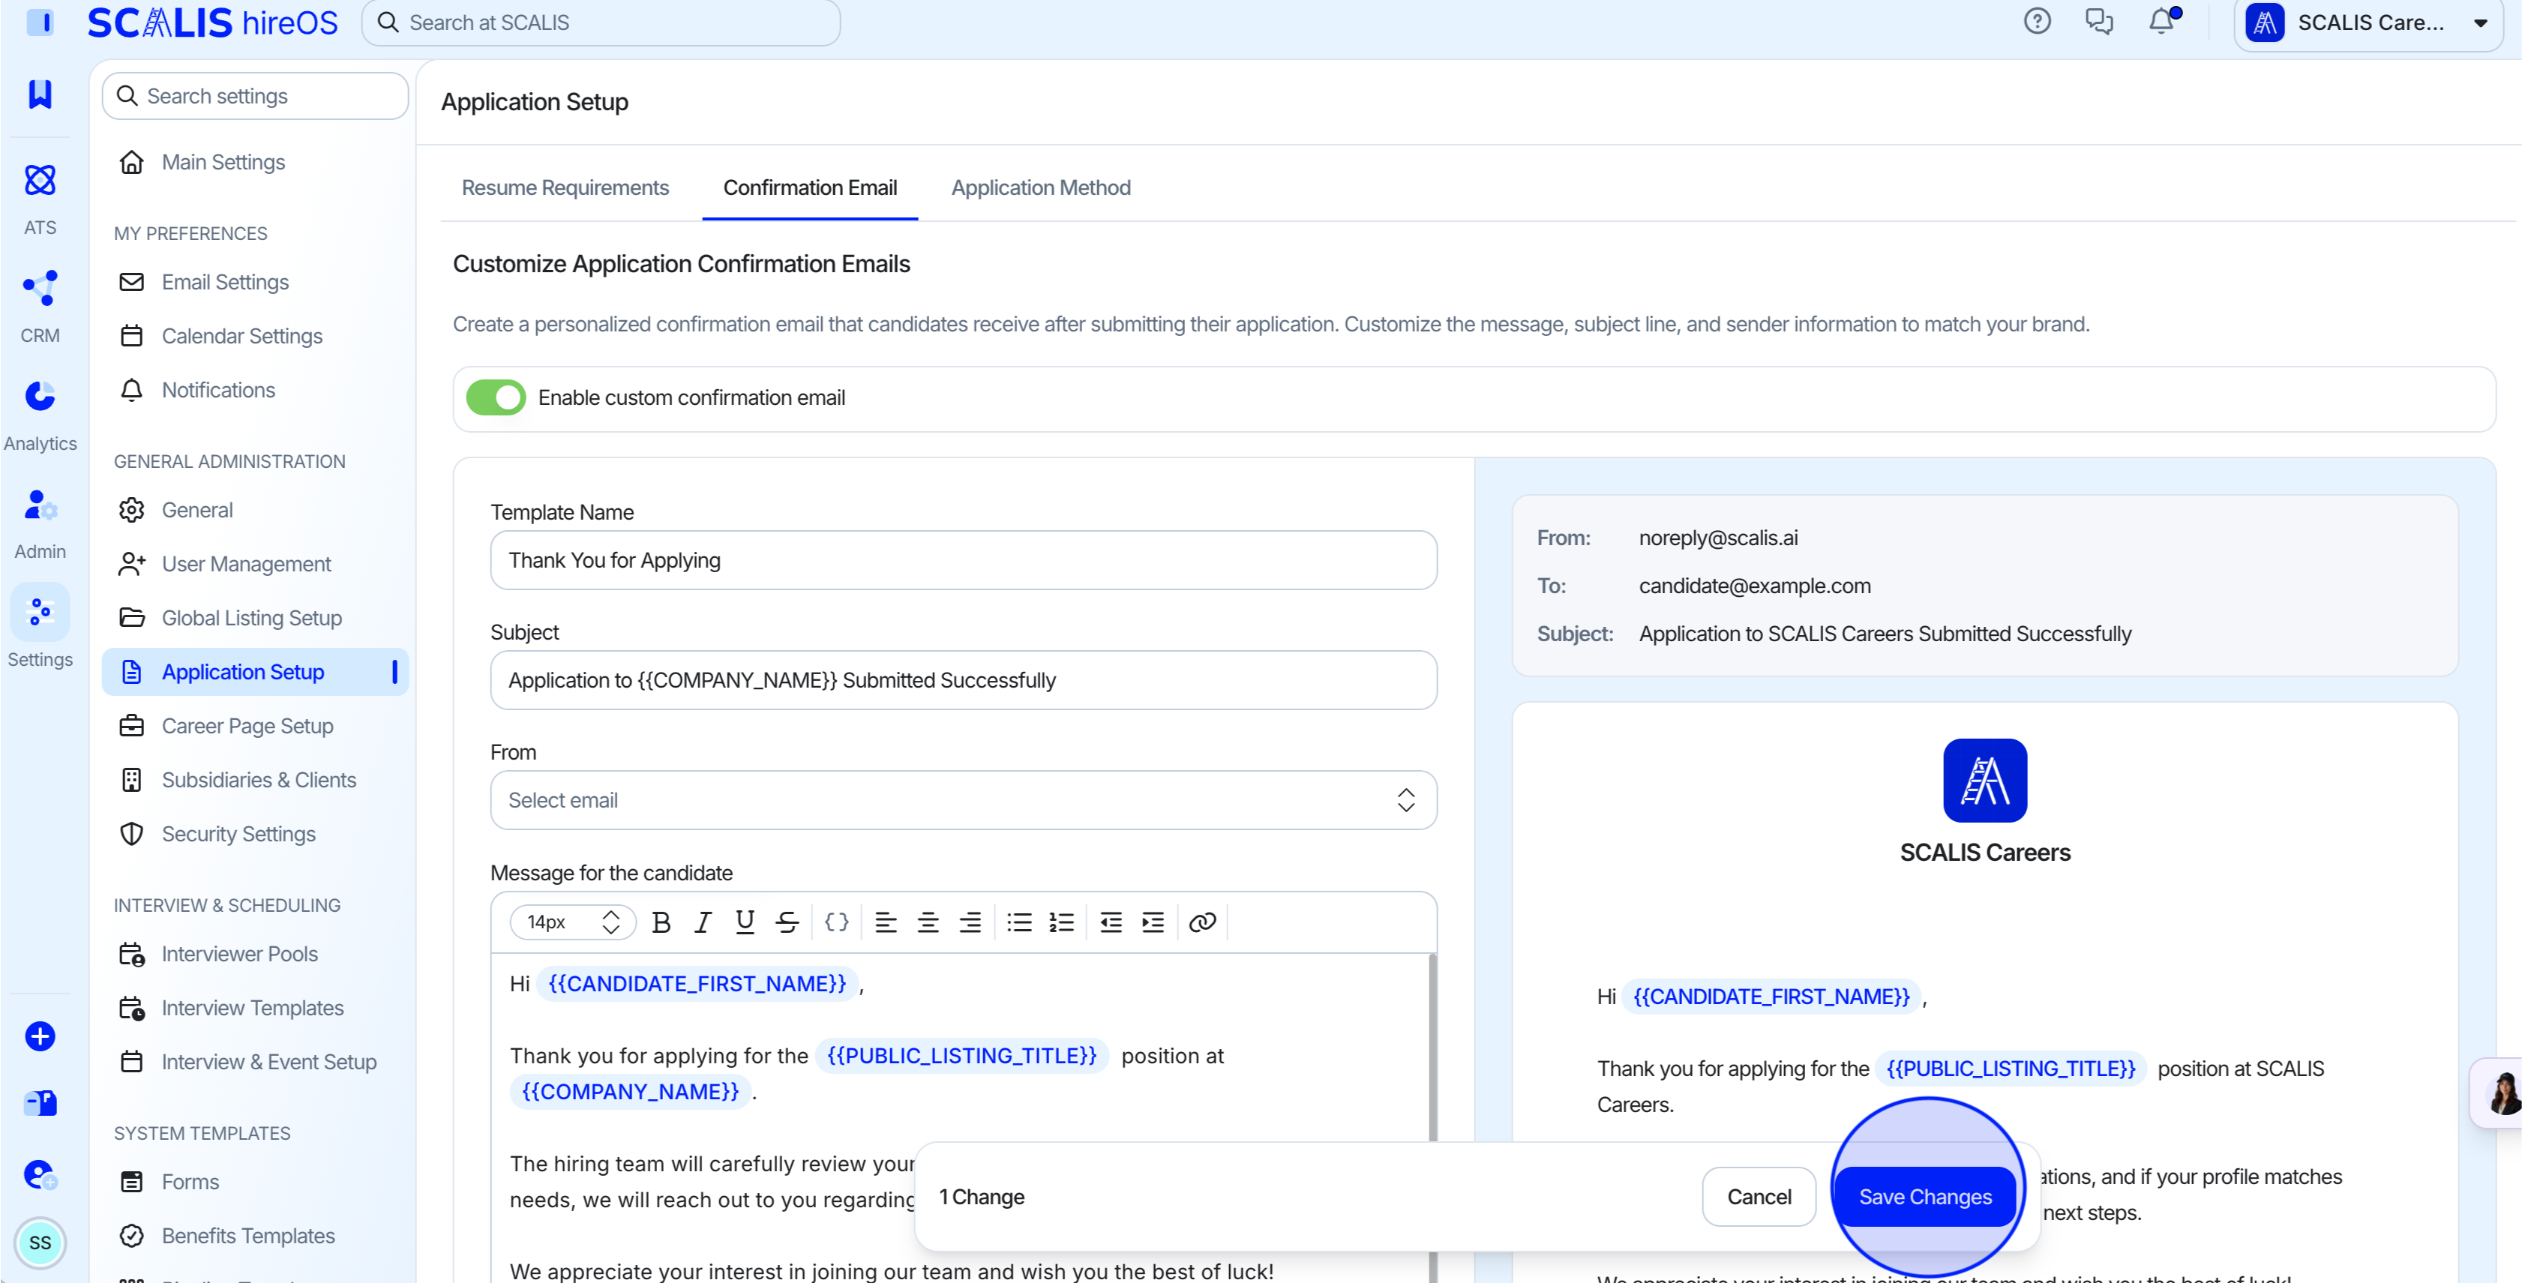The image size is (2522, 1283).
Task: Open the chat messages icon
Action: pos(2099,21)
